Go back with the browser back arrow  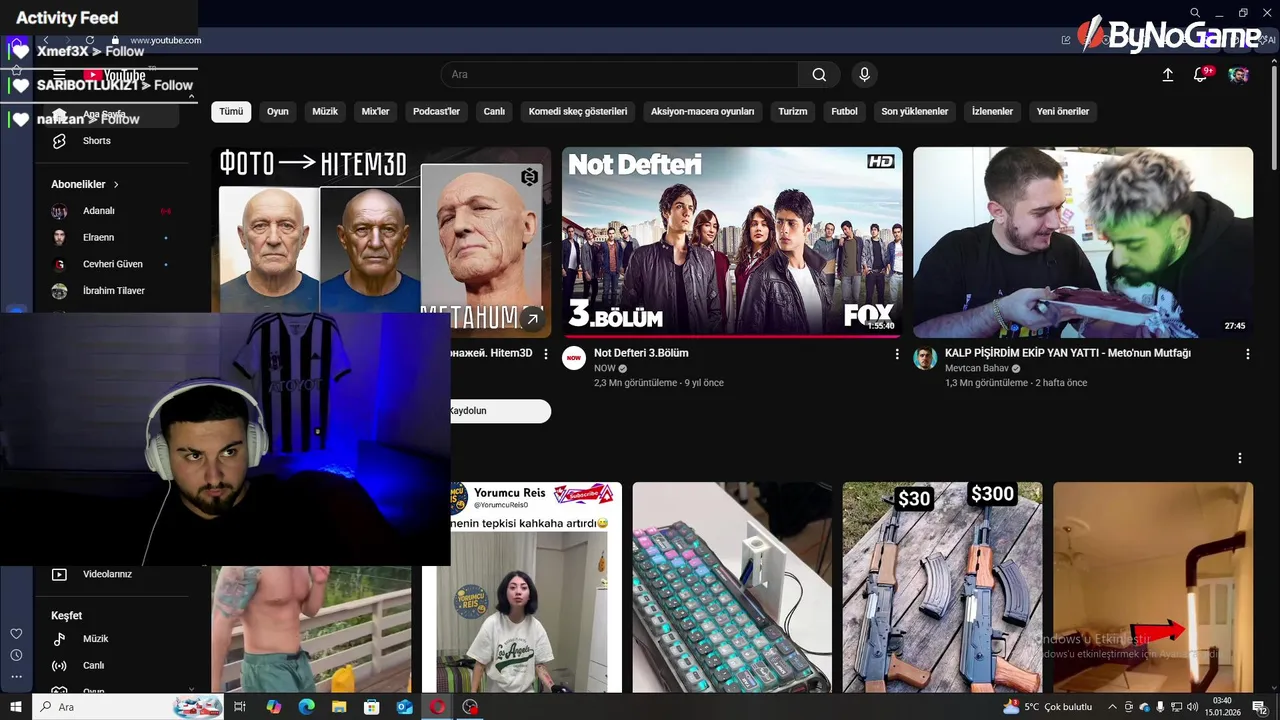point(45,40)
